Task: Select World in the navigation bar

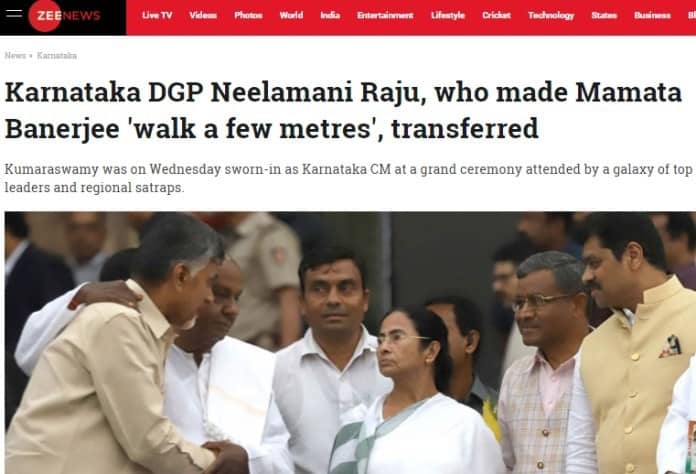Action: pos(291,16)
